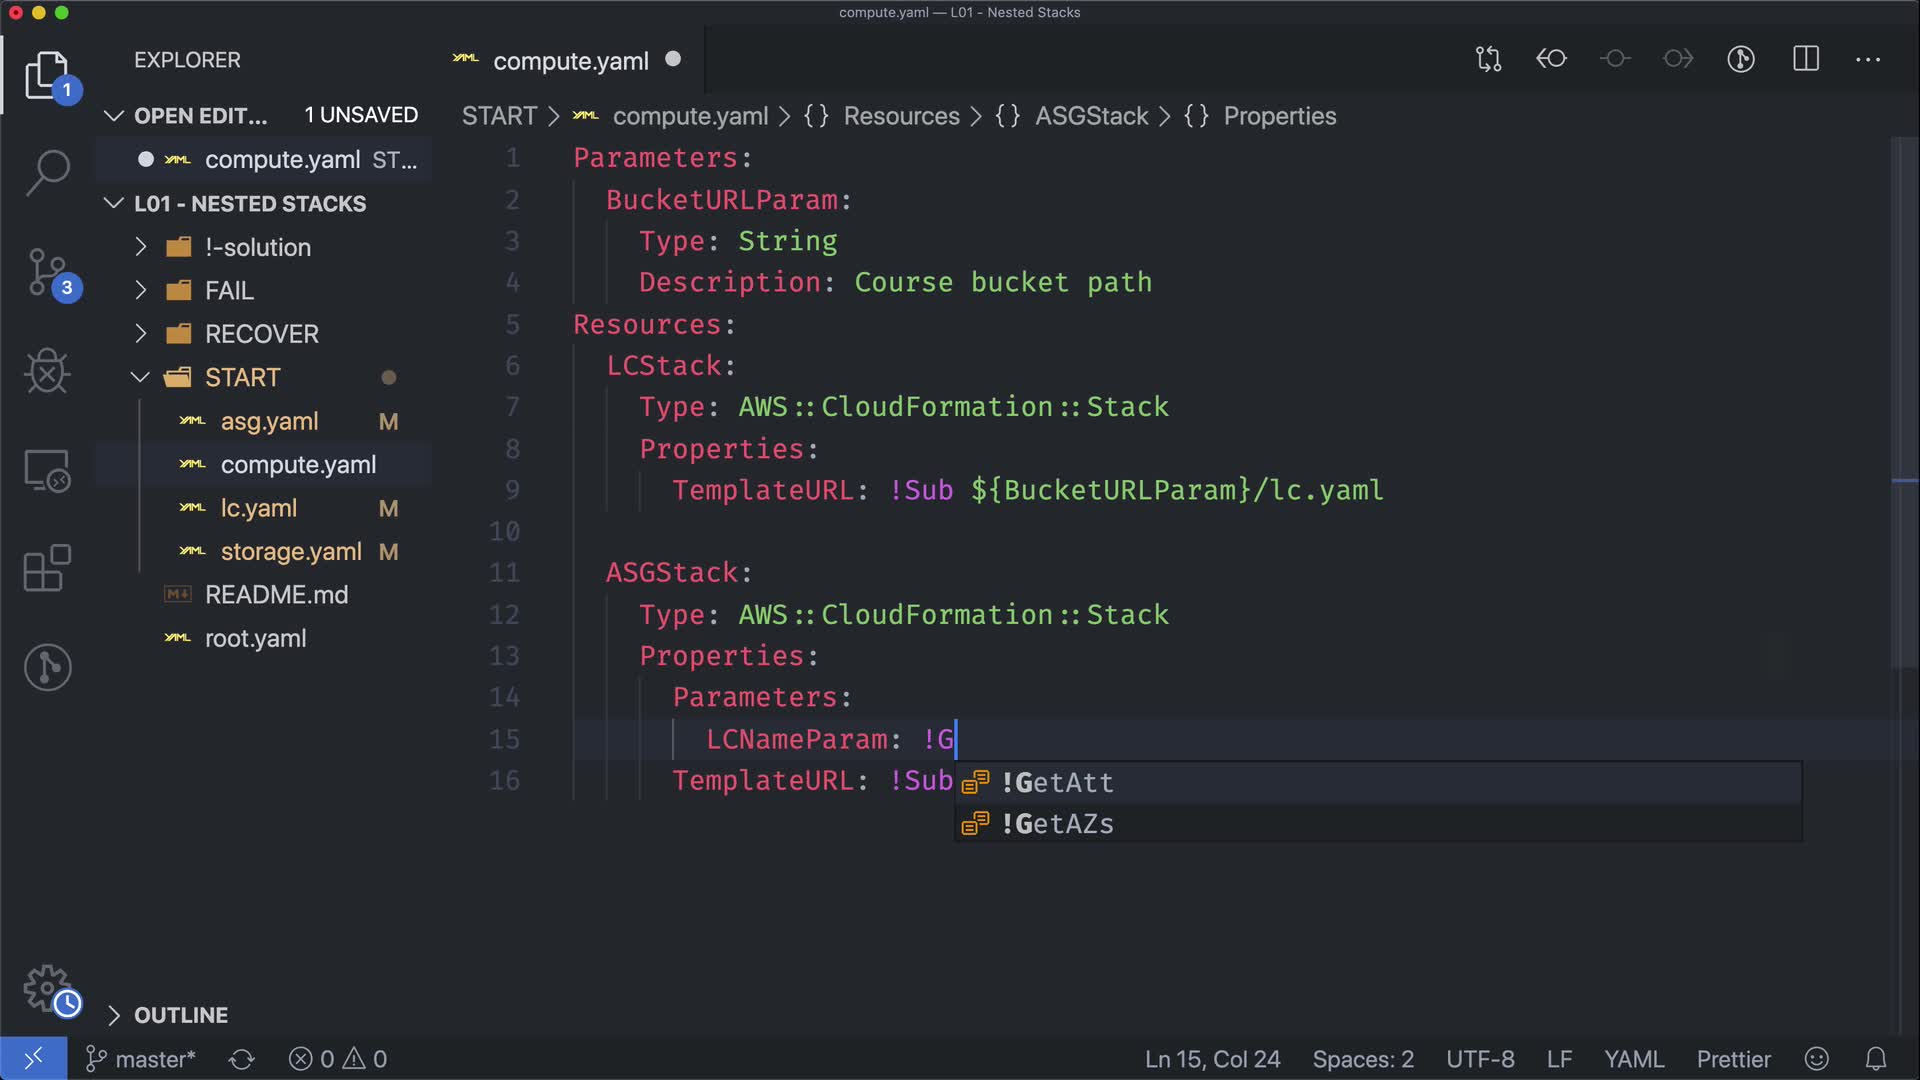Collapse the START folder
Viewport: 1920px width, 1080px height.
[242, 378]
